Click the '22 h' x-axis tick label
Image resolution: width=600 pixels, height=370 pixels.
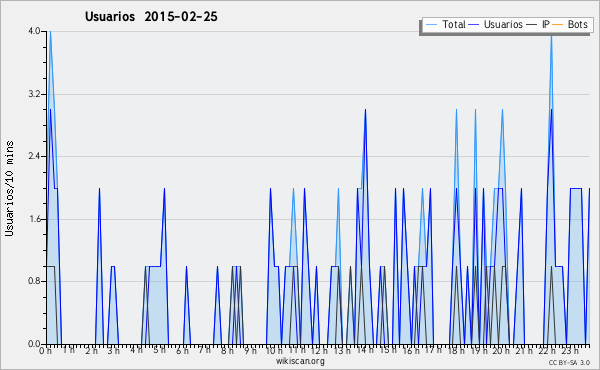[x=546, y=350]
